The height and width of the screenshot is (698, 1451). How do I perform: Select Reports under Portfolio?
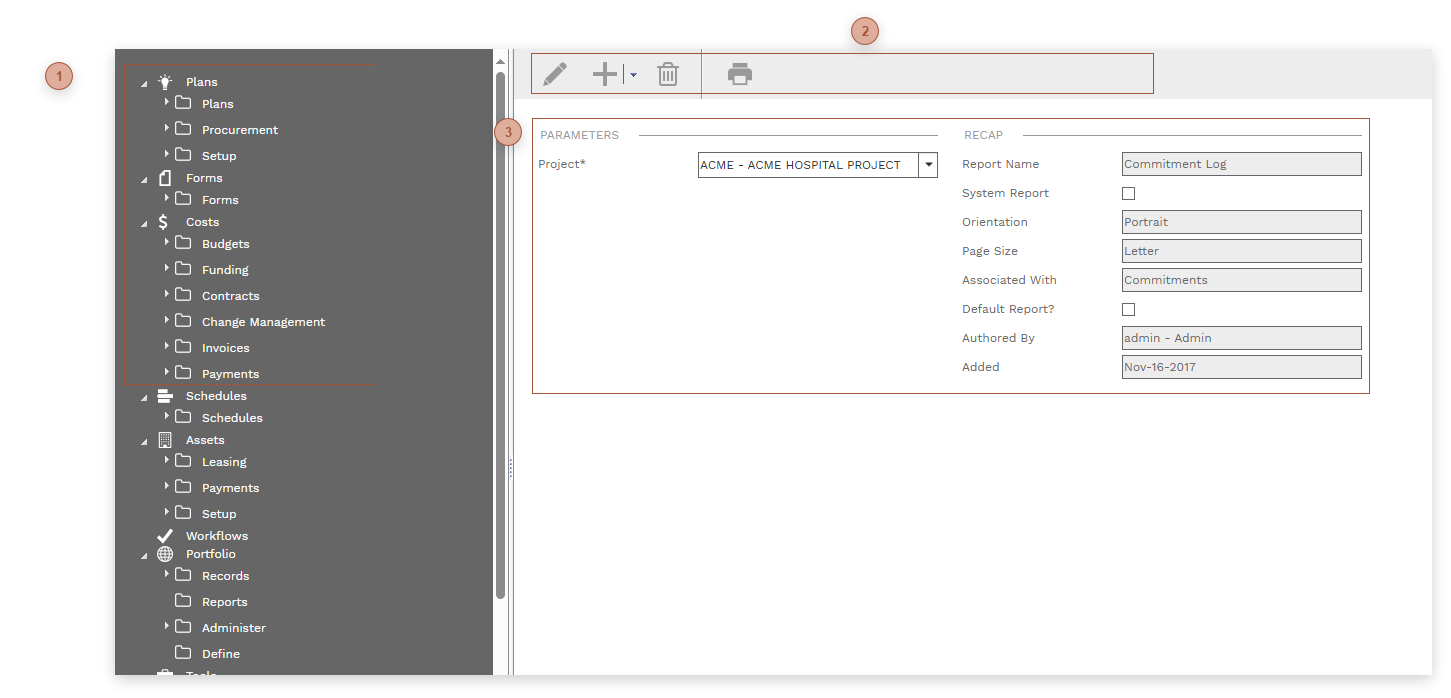coord(224,601)
